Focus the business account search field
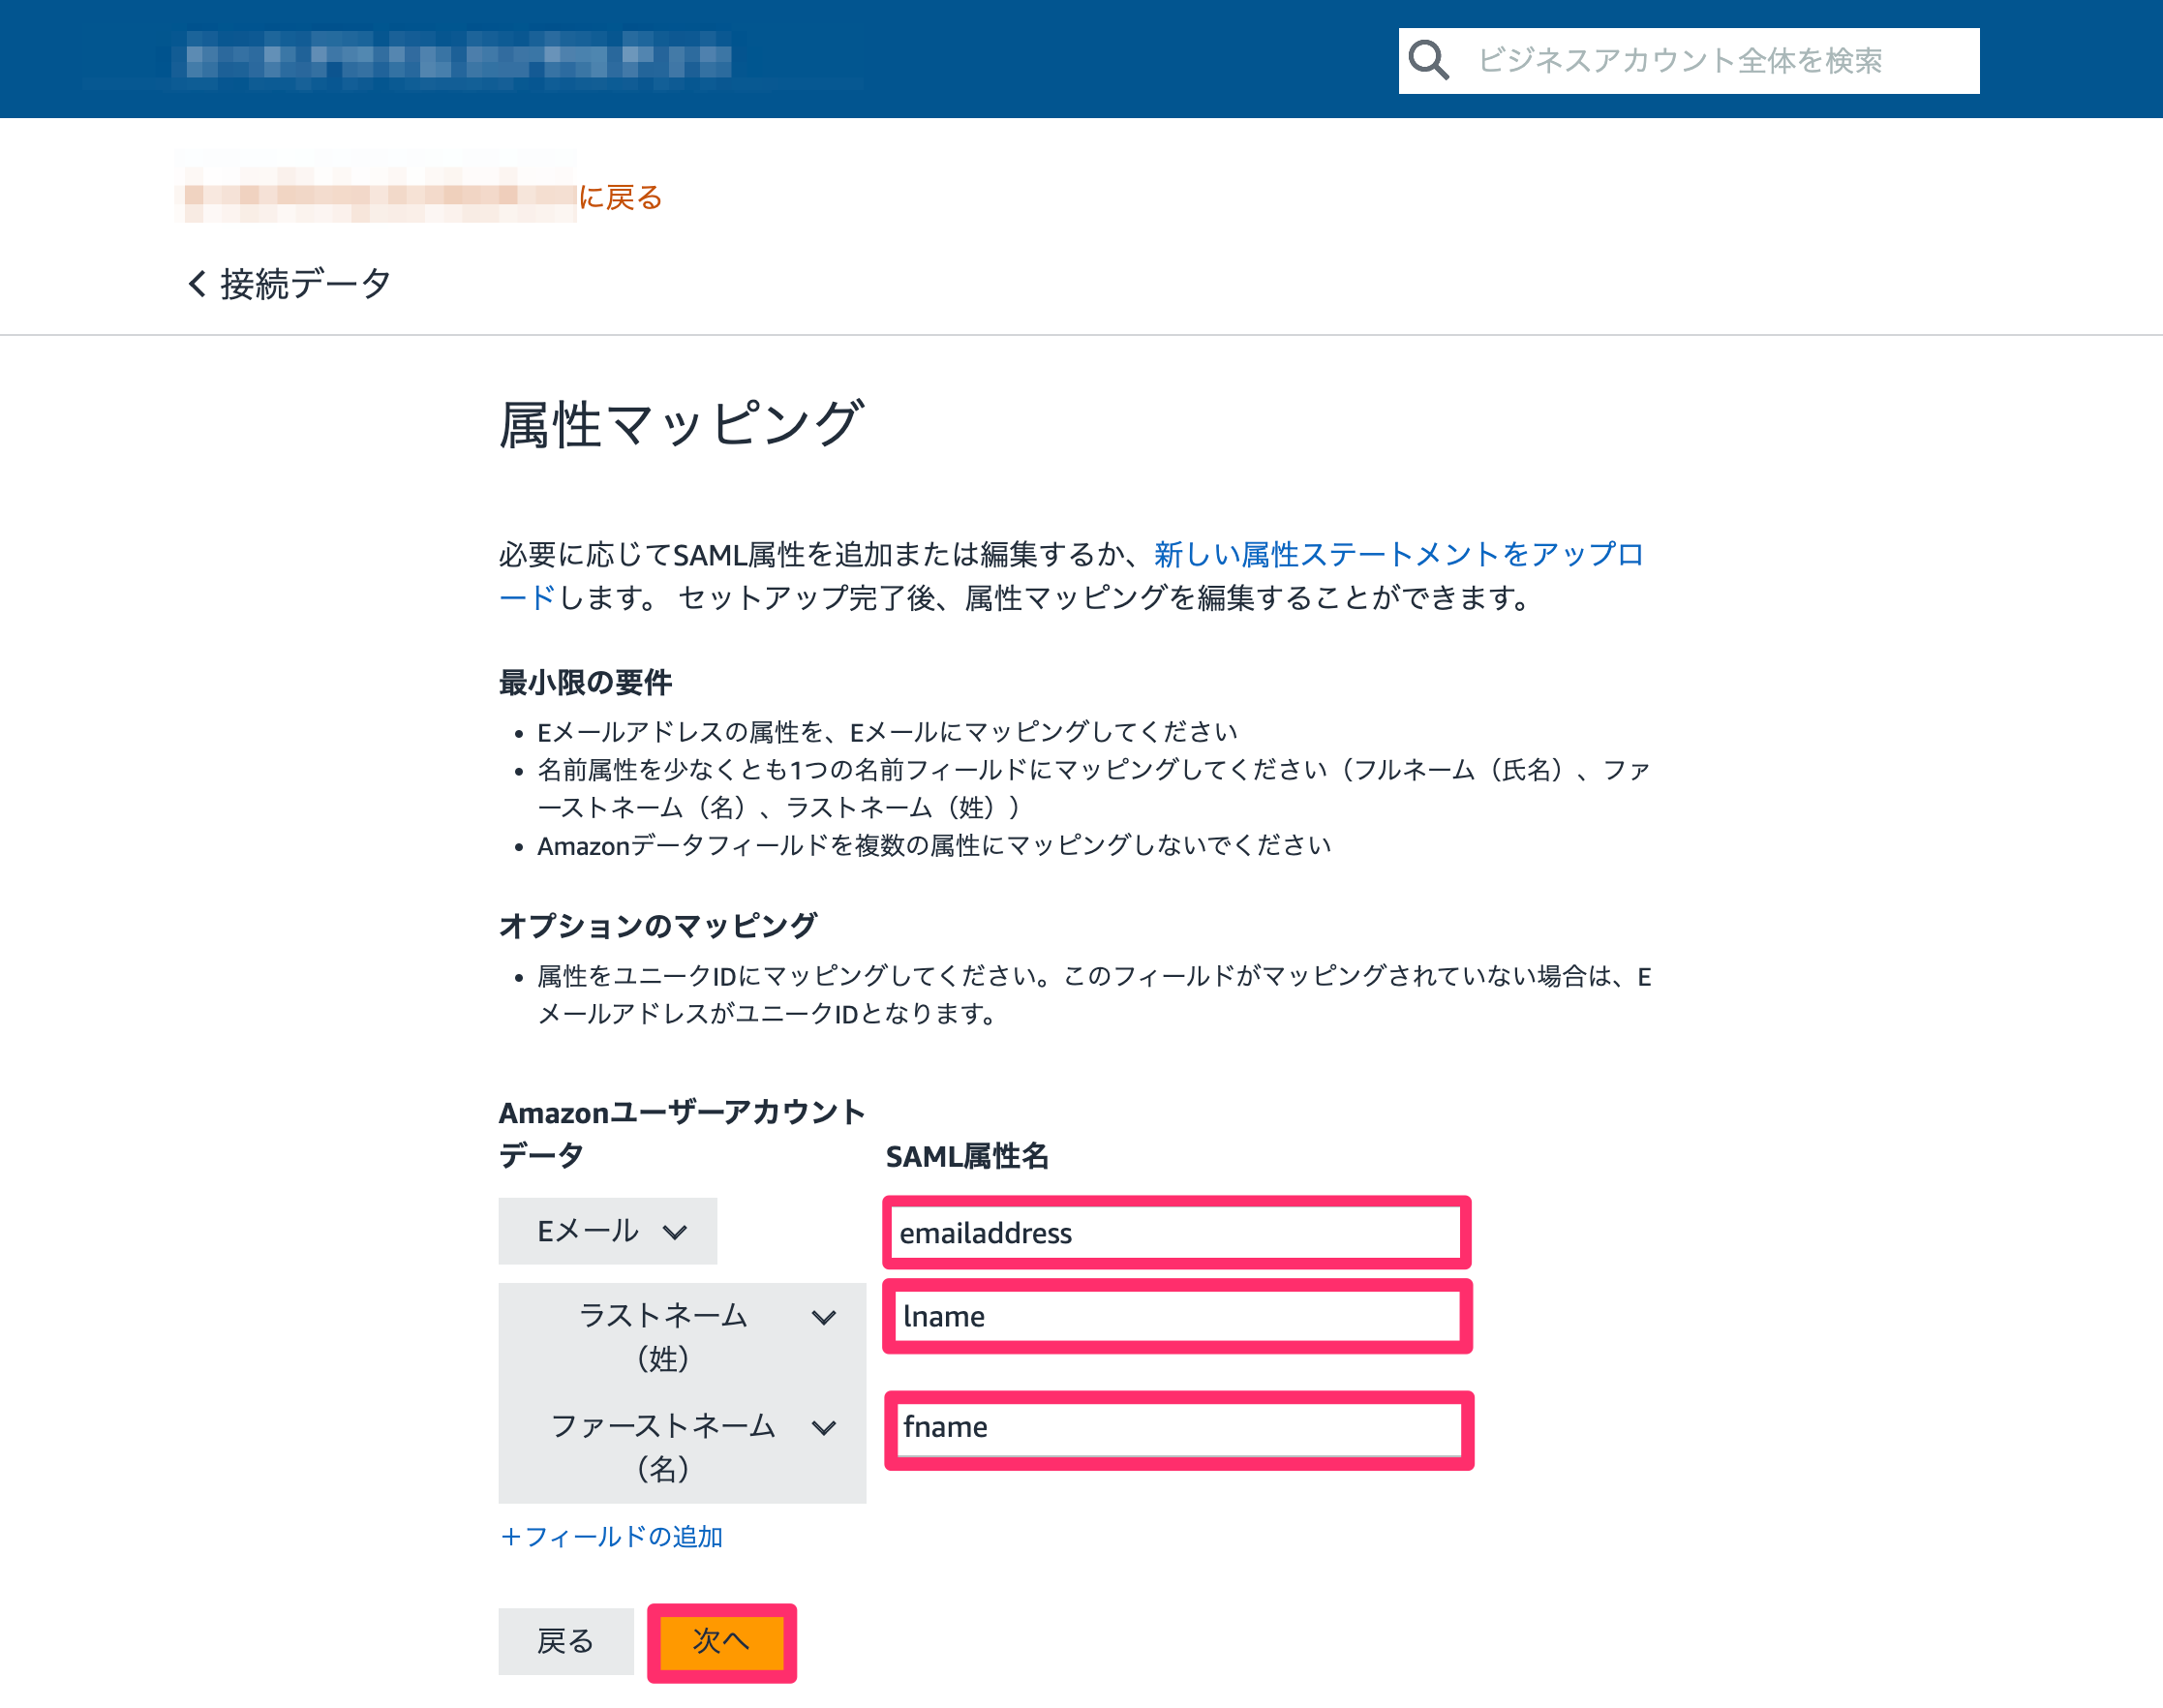 (x=1688, y=61)
